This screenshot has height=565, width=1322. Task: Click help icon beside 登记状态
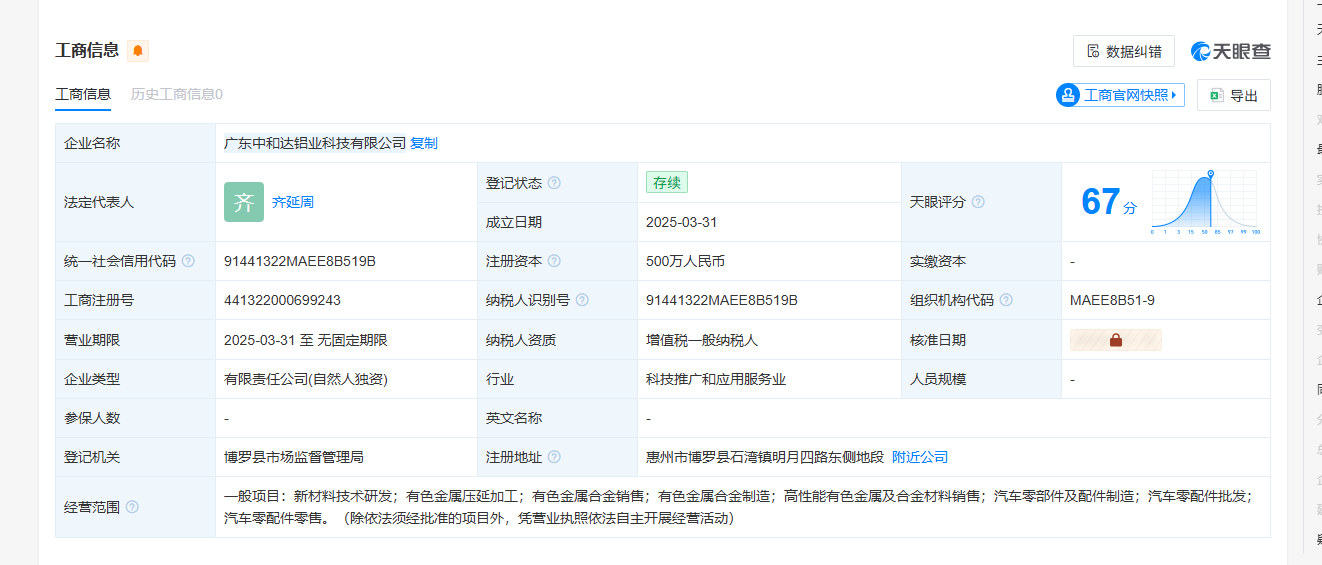coord(554,183)
